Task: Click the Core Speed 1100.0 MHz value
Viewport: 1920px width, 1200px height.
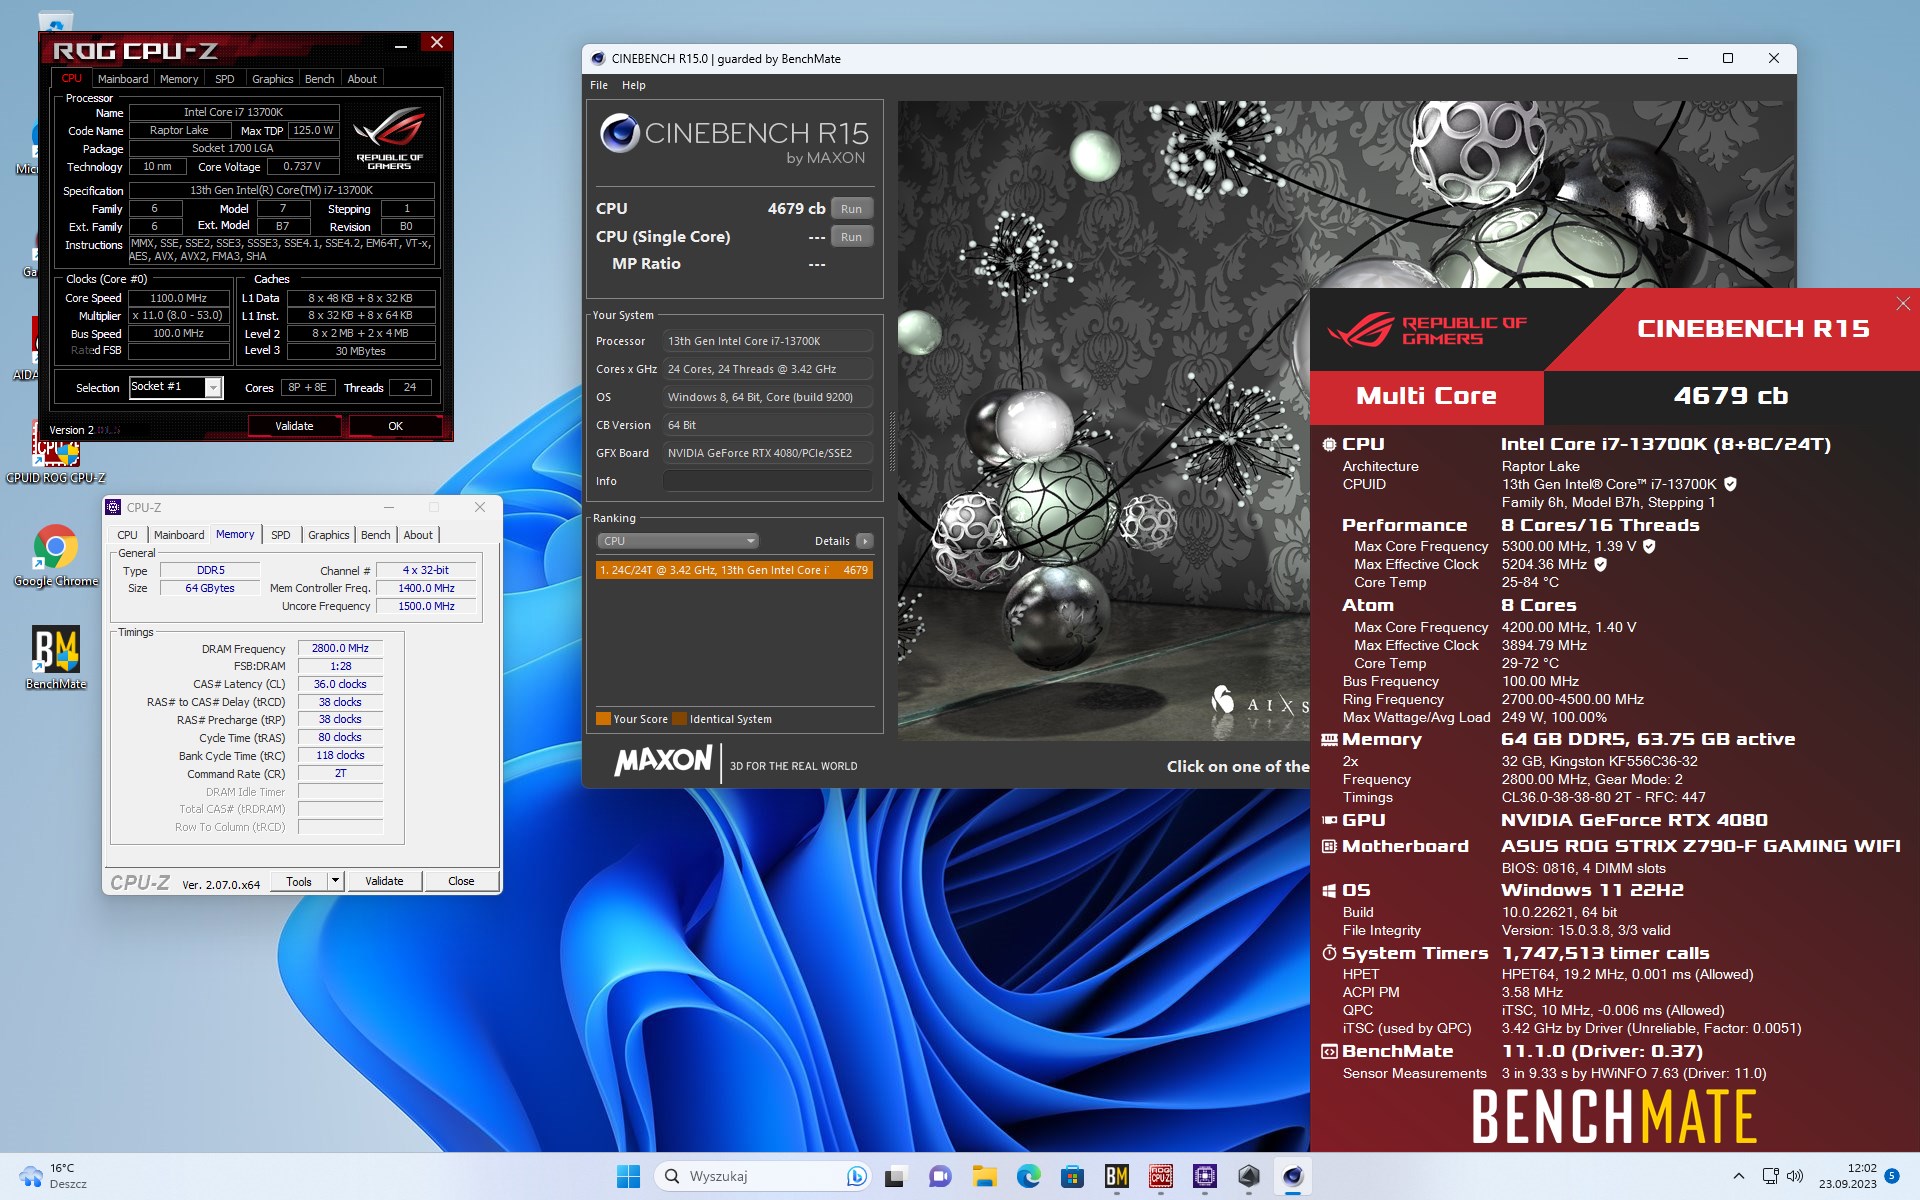Action: click(179, 298)
